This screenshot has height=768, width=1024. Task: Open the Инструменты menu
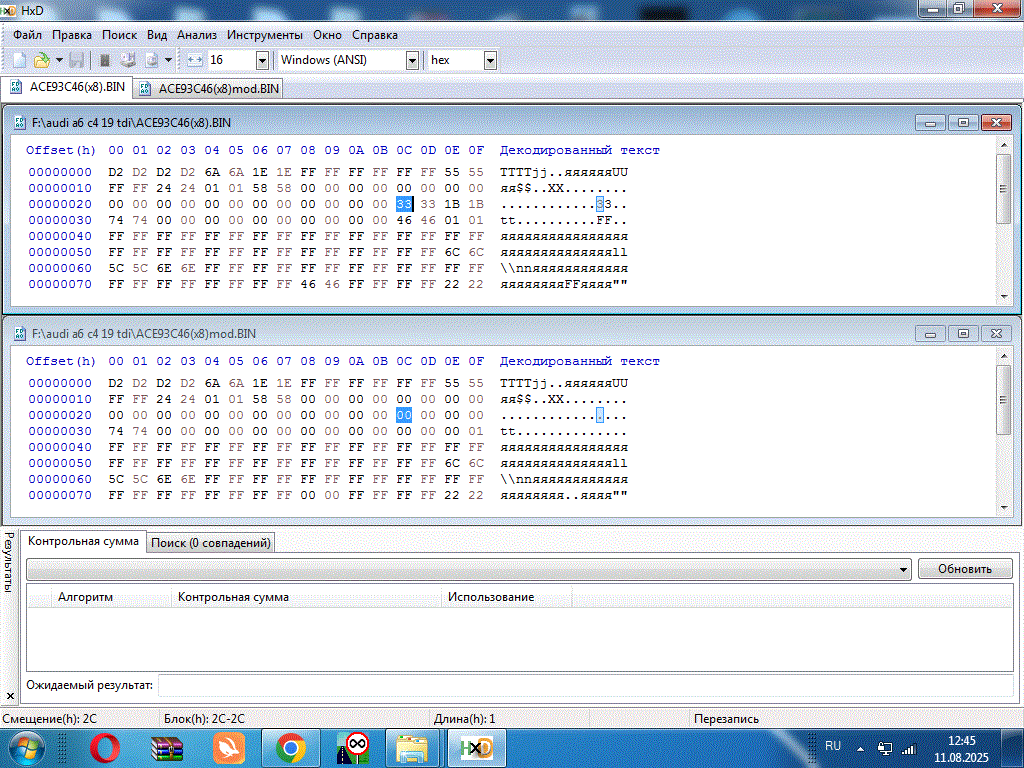(264, 35)
